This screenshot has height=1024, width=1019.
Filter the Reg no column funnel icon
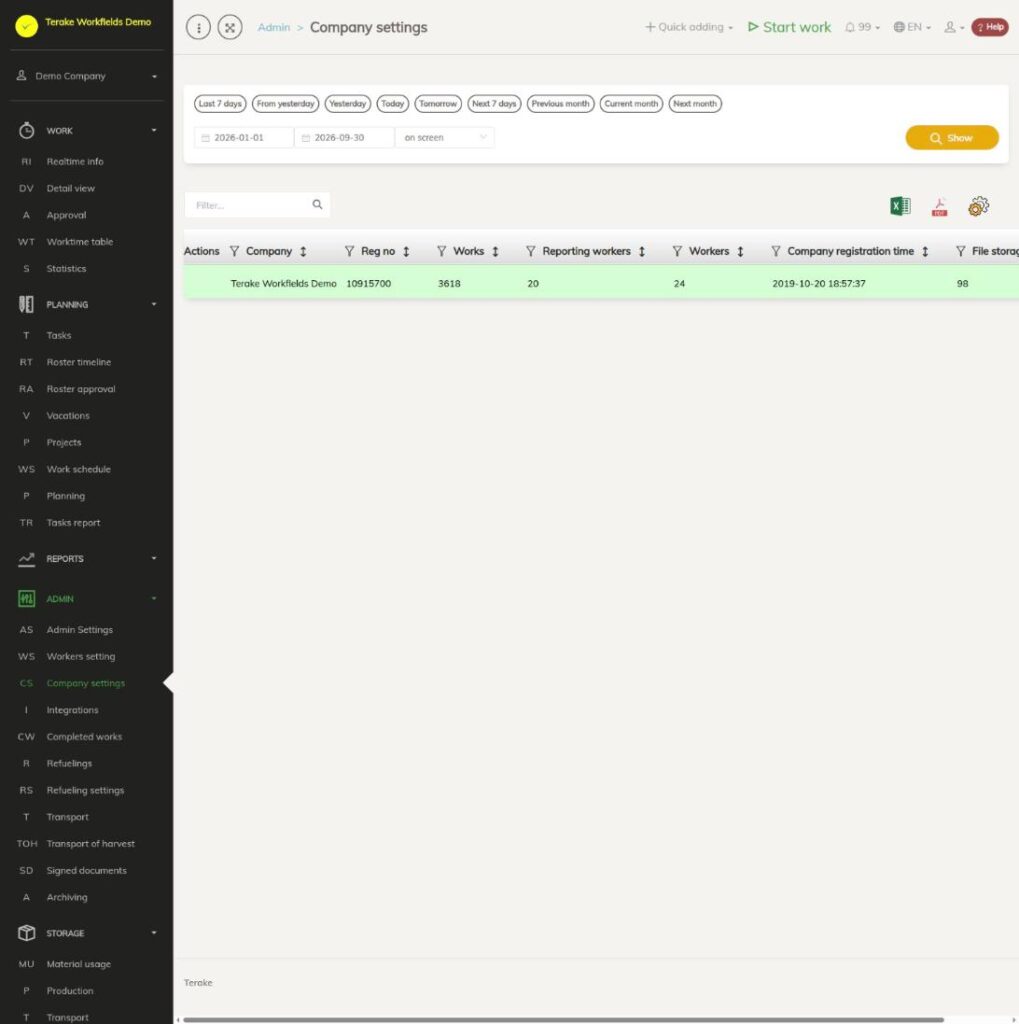coord(349,251)
